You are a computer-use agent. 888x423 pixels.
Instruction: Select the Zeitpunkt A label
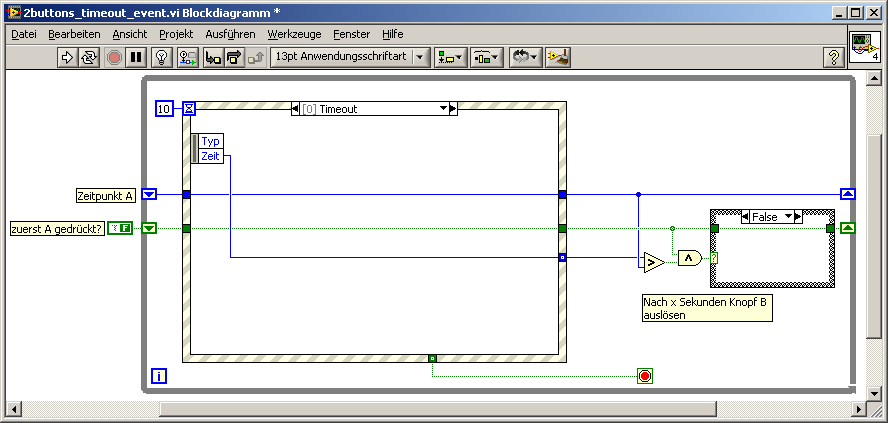click(x=106, y=196)
